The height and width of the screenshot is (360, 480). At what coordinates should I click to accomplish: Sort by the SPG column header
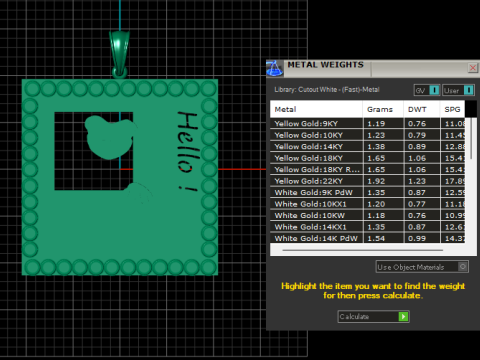tap(452, 109)
